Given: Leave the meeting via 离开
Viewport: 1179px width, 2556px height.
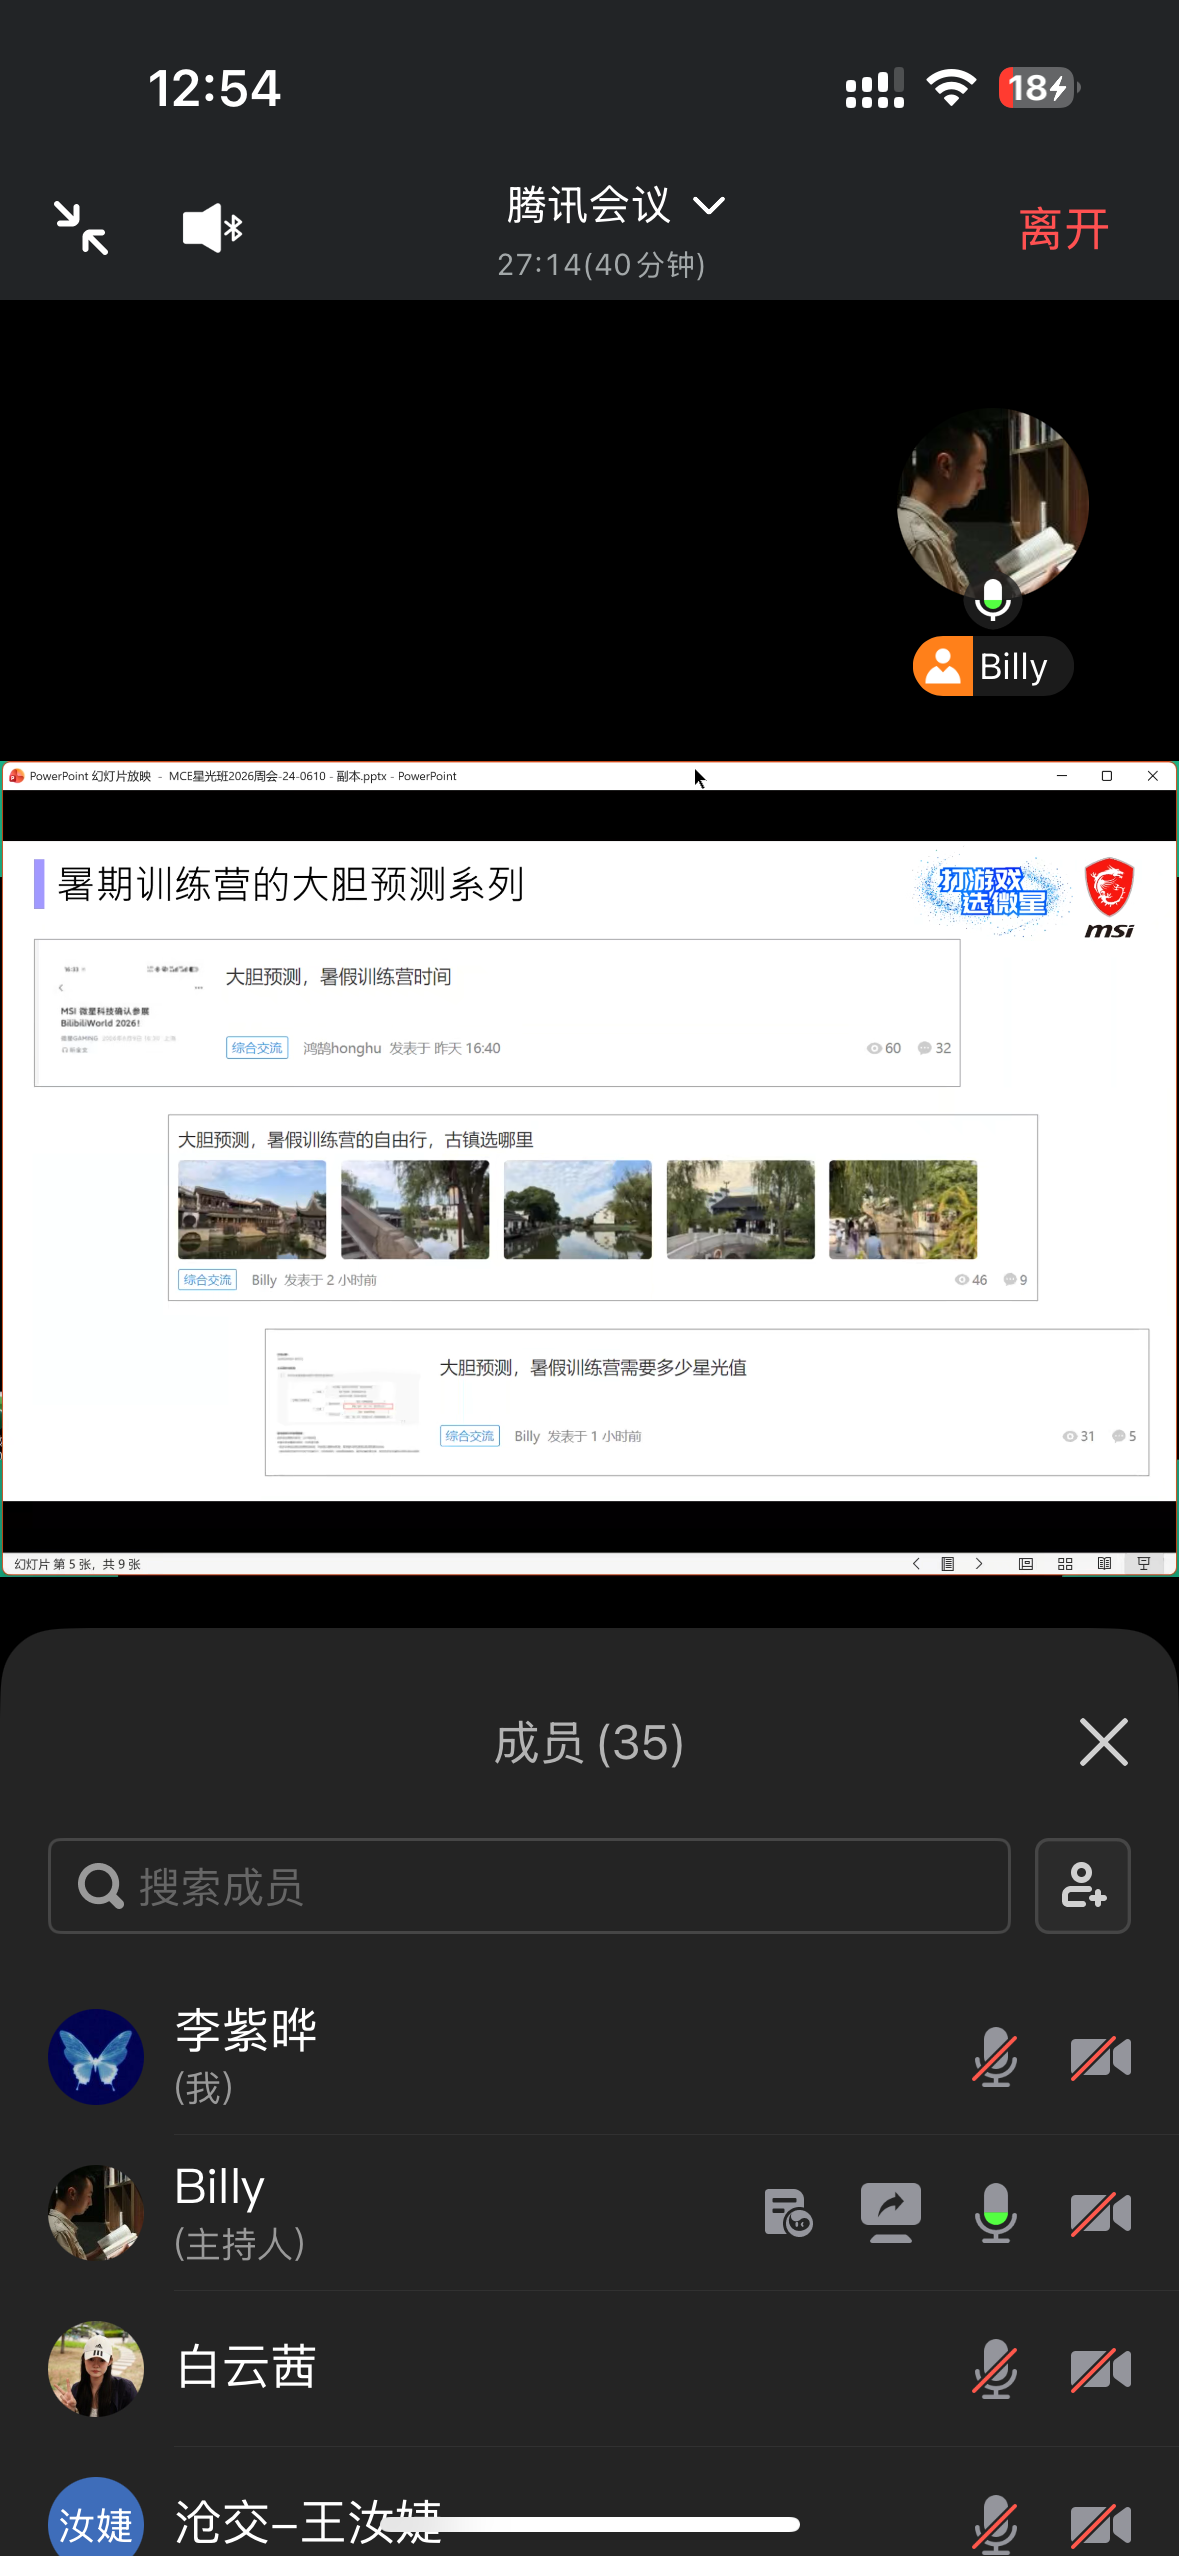Looking at the screenshot, I should [x=1064, y=230].
